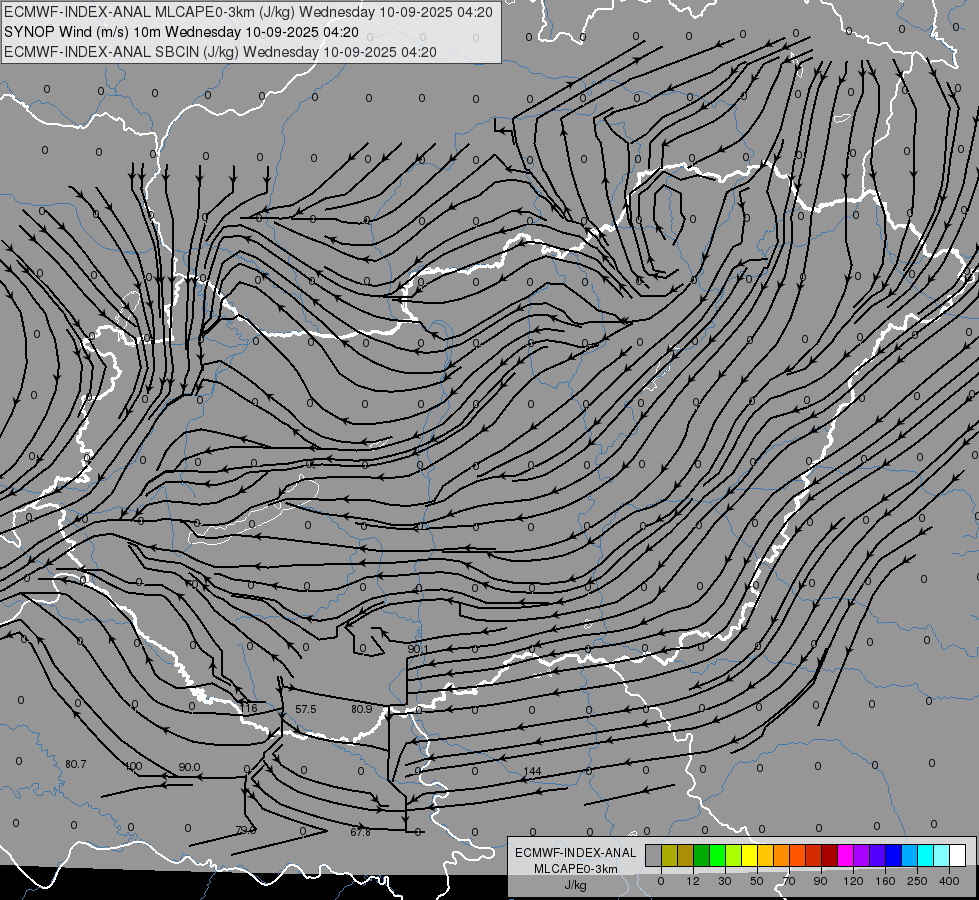The image size is (979, 900).
Task: Click the gray swatch in the MLCAPE legend
Action: pos(654,855)
